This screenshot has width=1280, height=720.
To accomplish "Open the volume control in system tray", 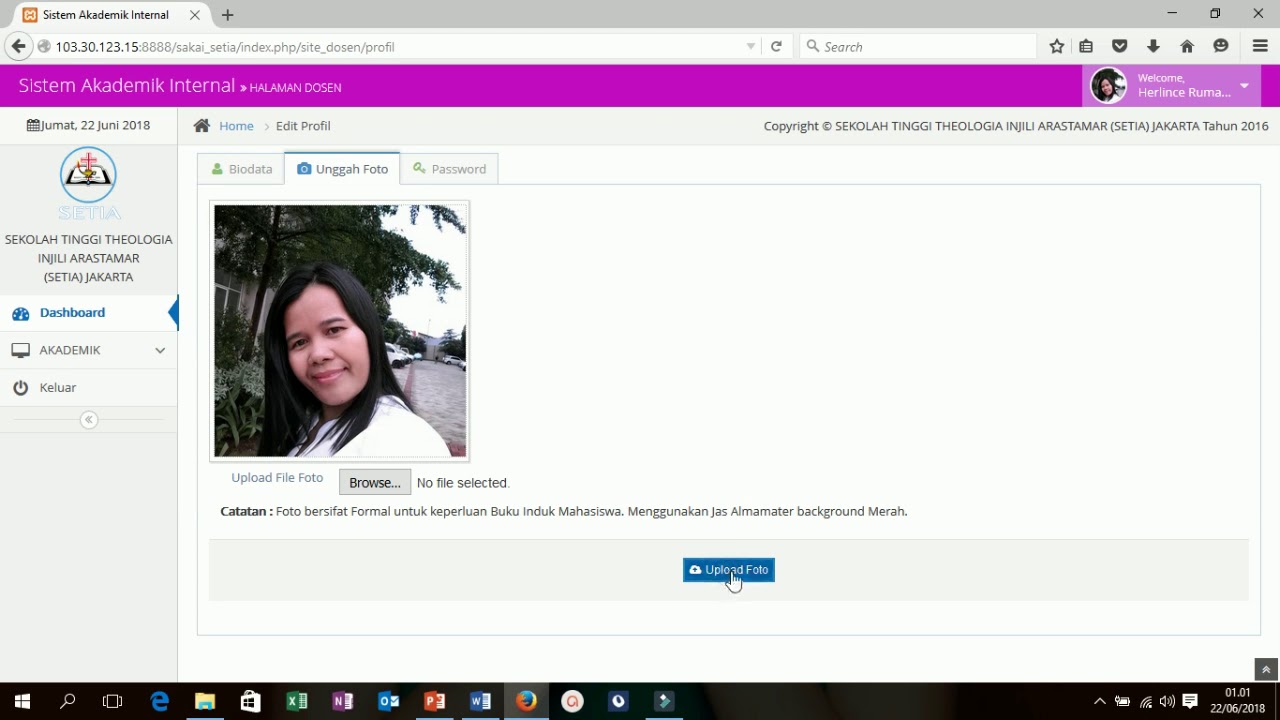I will coord(1167,701).
